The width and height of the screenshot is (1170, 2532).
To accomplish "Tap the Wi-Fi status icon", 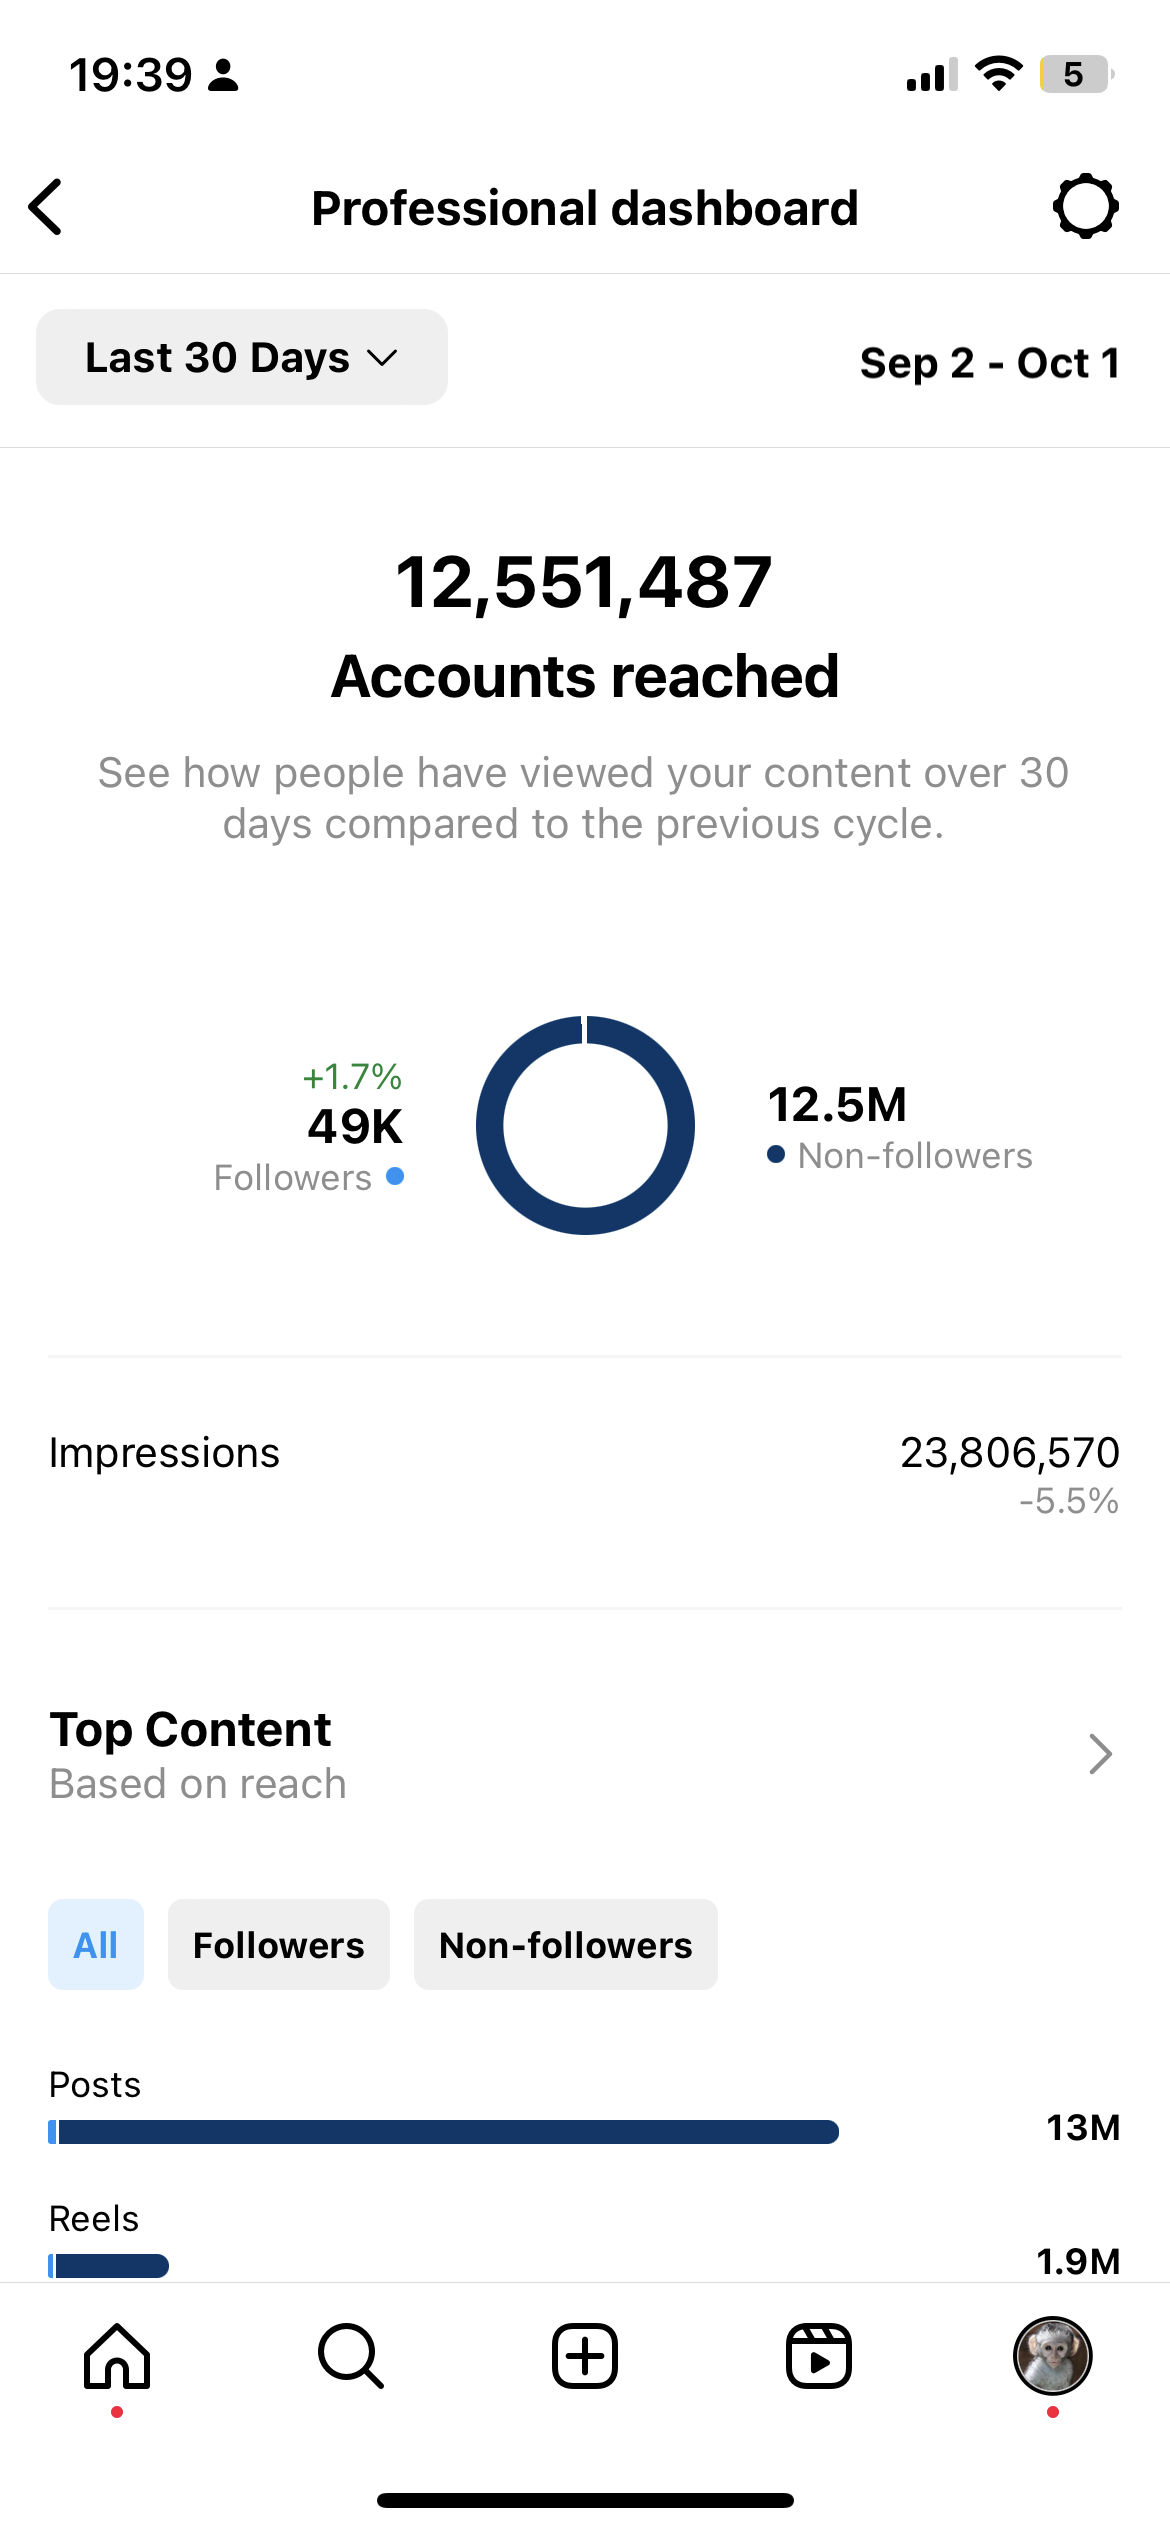I will [x=999, y=74].
